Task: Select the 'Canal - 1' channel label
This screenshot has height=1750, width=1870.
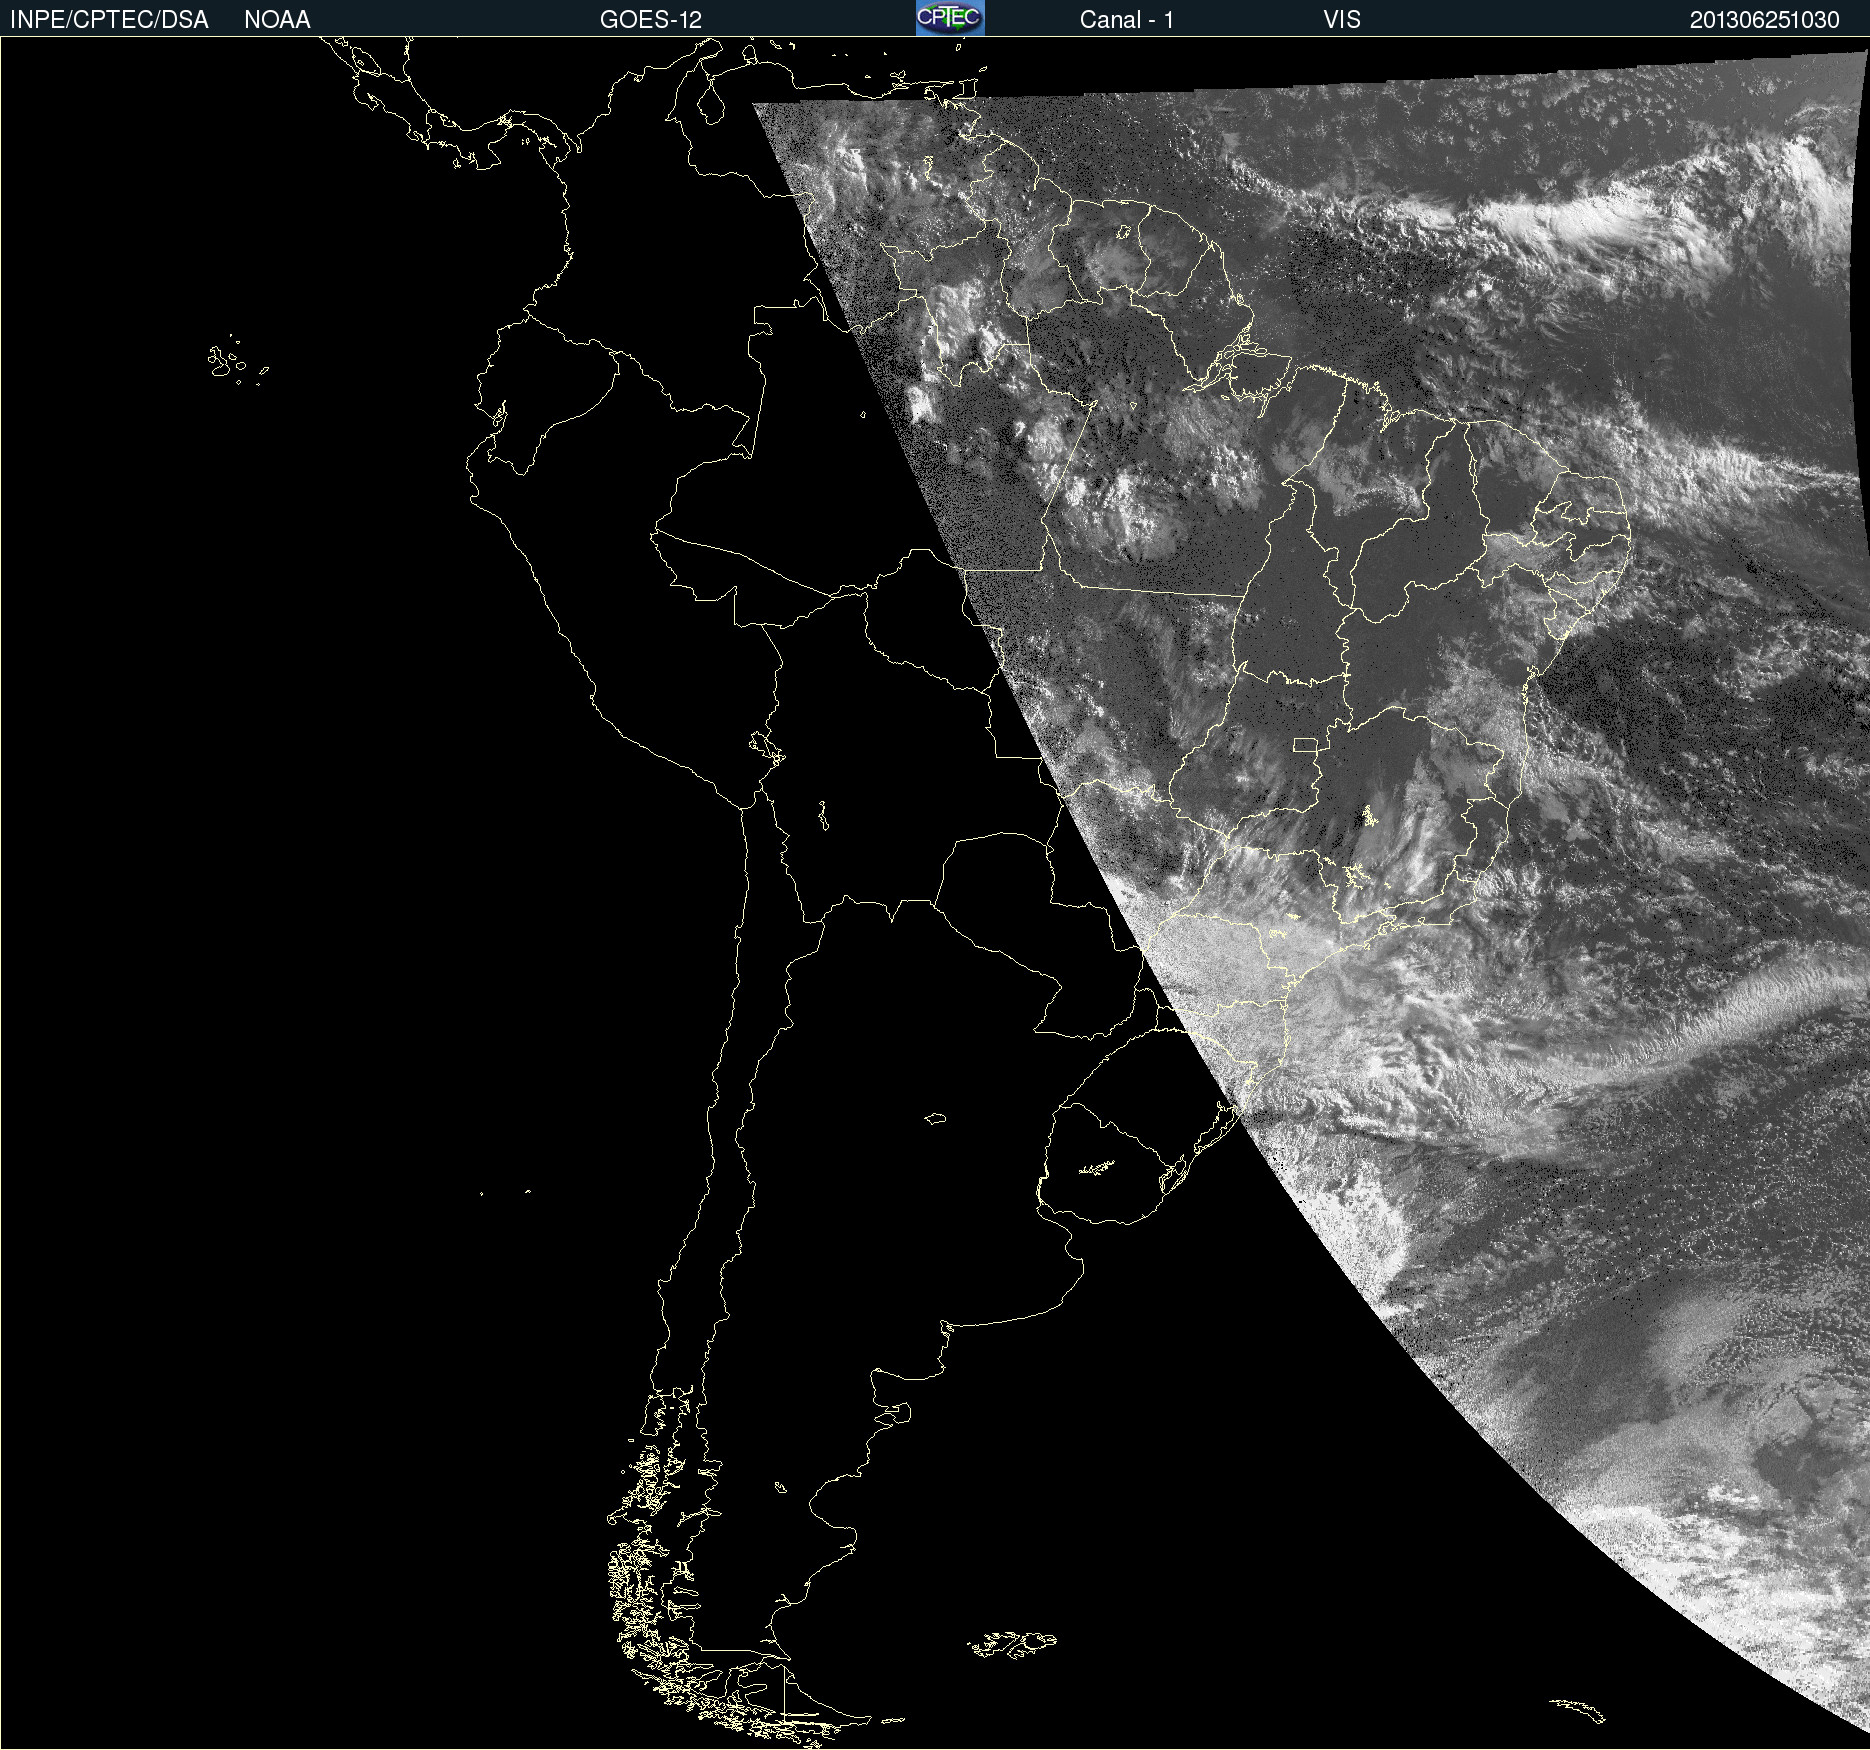Action: click(1127, 20)
